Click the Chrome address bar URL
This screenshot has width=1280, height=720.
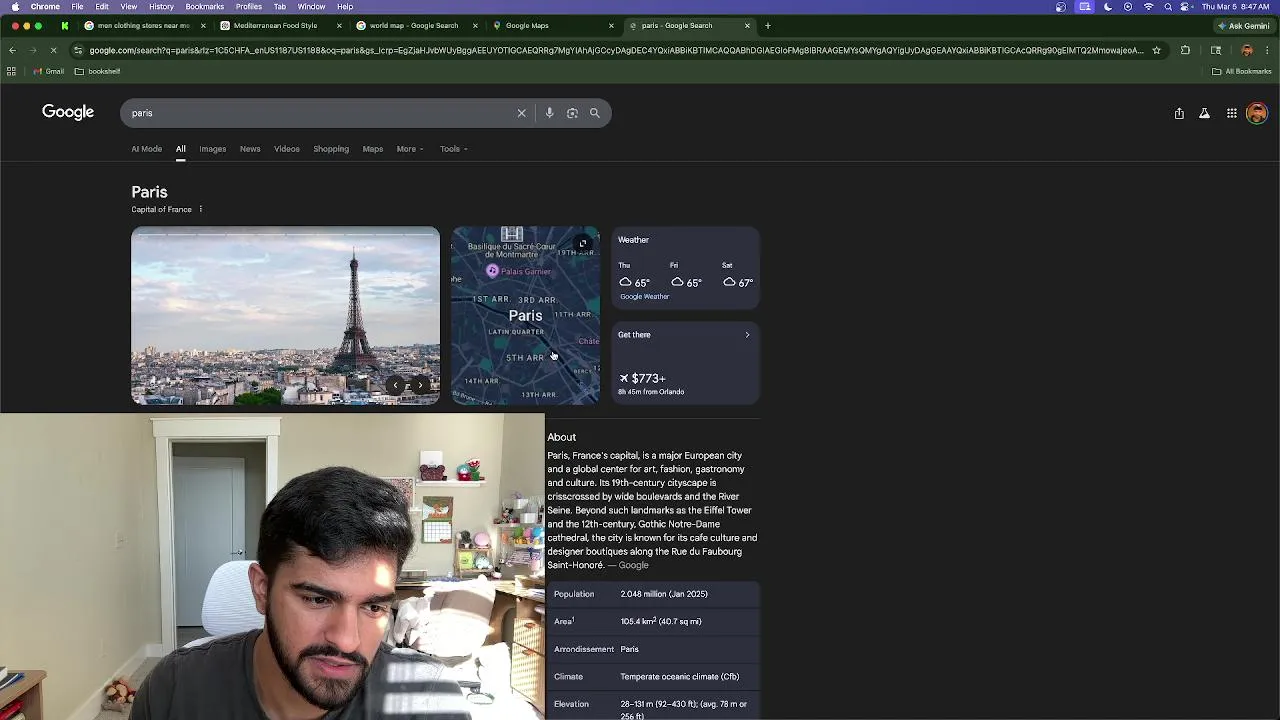(616, 50)
